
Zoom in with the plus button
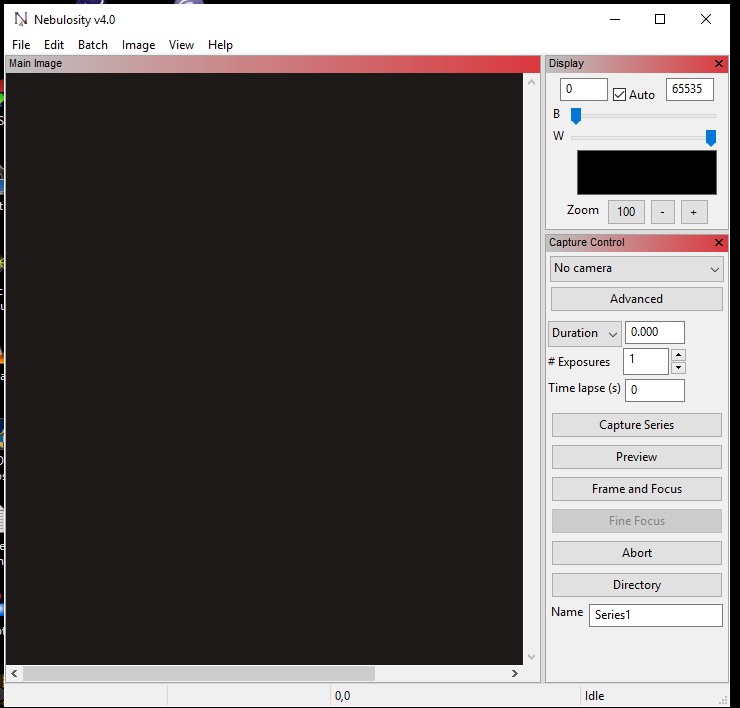694,212
